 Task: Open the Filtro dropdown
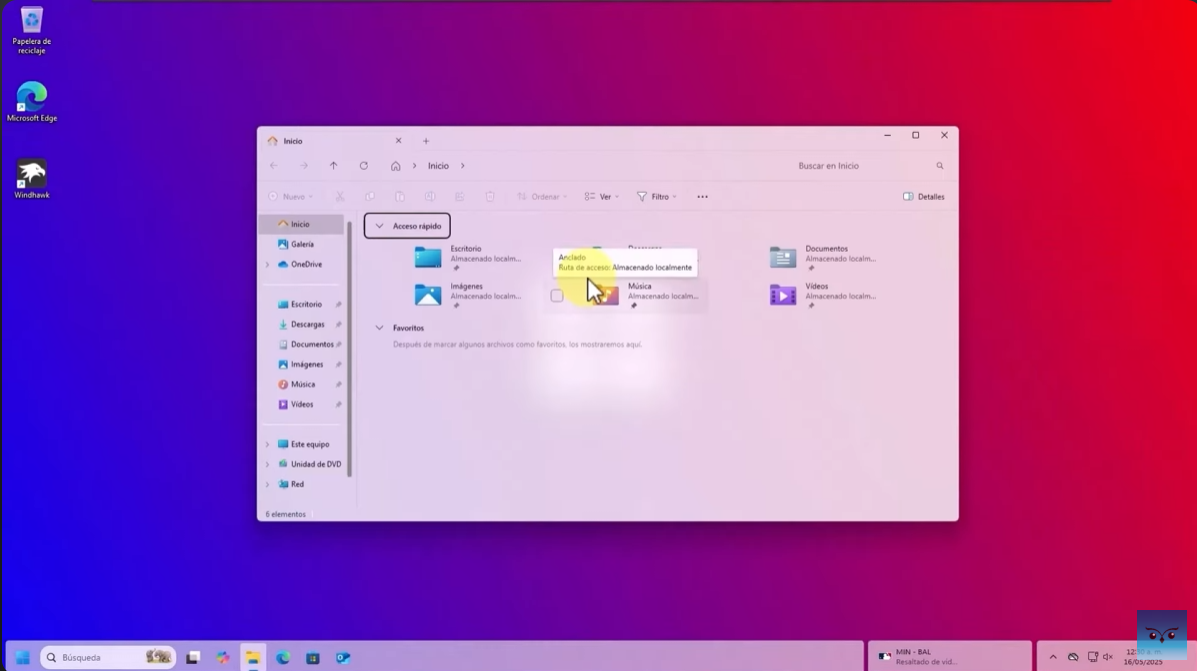(657, 197)
